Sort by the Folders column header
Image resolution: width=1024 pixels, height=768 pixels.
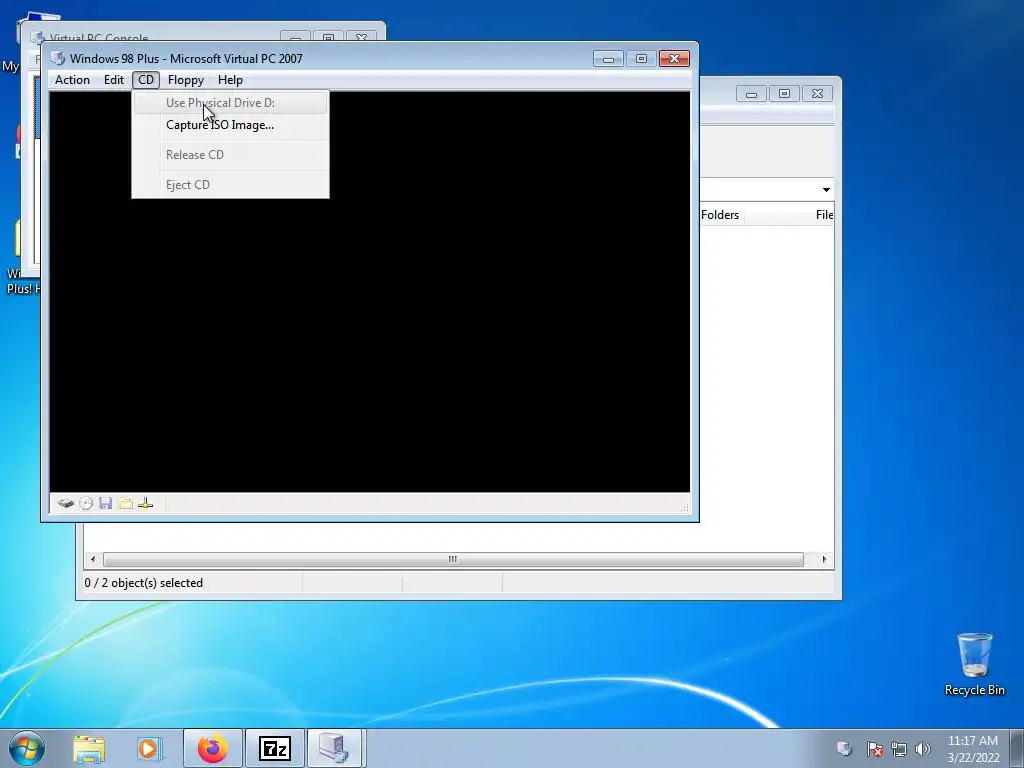point(720,215)
